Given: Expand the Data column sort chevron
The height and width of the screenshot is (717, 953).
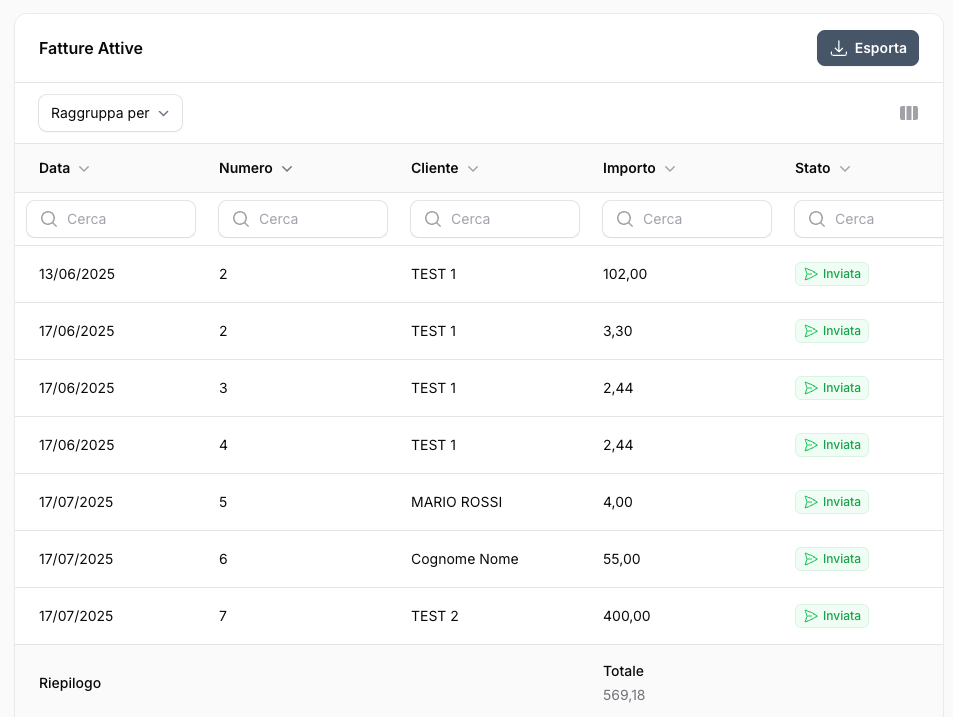Looking at the screenshot, I should (x=84, y=169).
